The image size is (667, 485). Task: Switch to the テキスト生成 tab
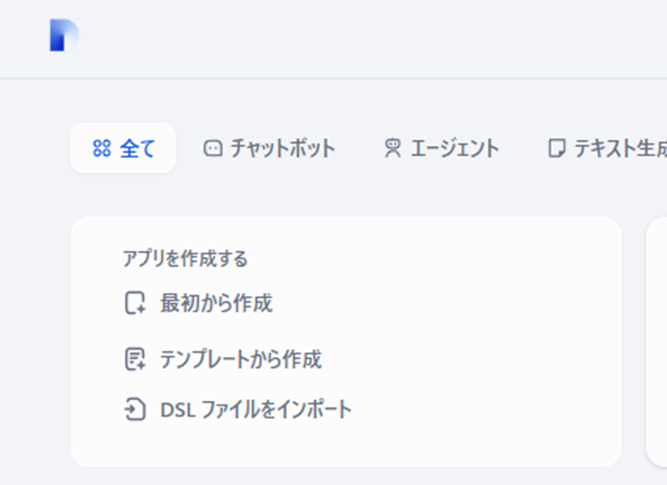607,148
